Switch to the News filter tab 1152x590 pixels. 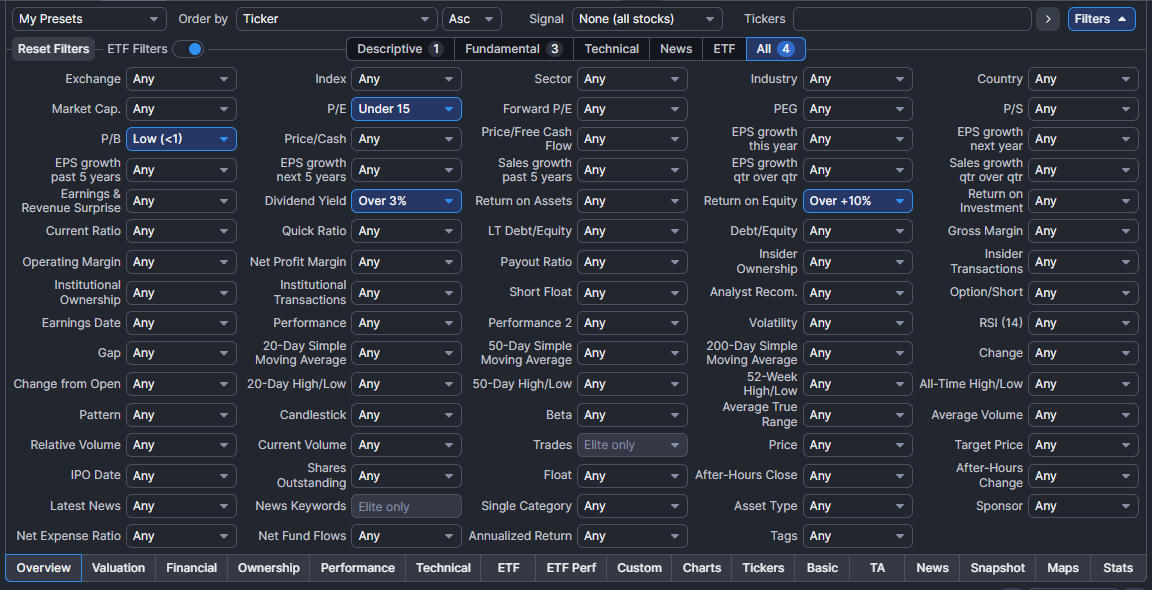[x=676, y=49]
